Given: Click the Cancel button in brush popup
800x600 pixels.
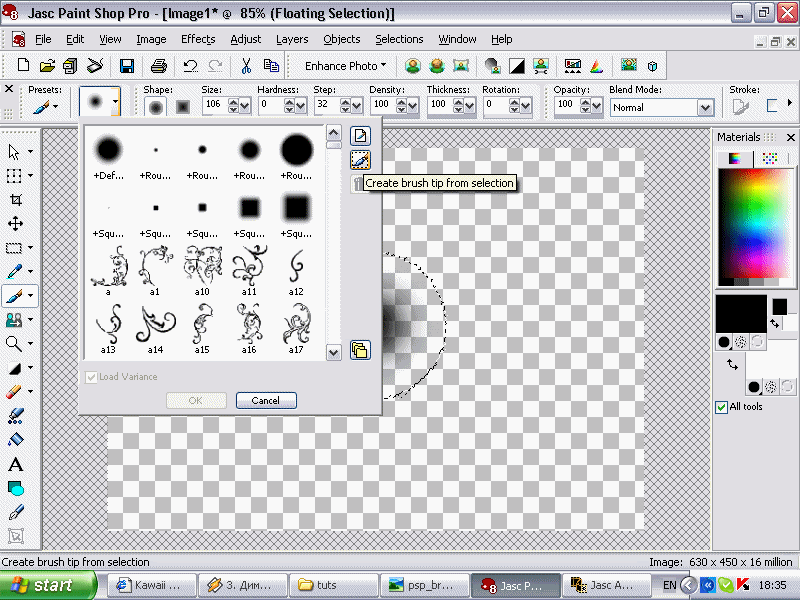Looking at the screenshot, I should click(x=266, y=401).
